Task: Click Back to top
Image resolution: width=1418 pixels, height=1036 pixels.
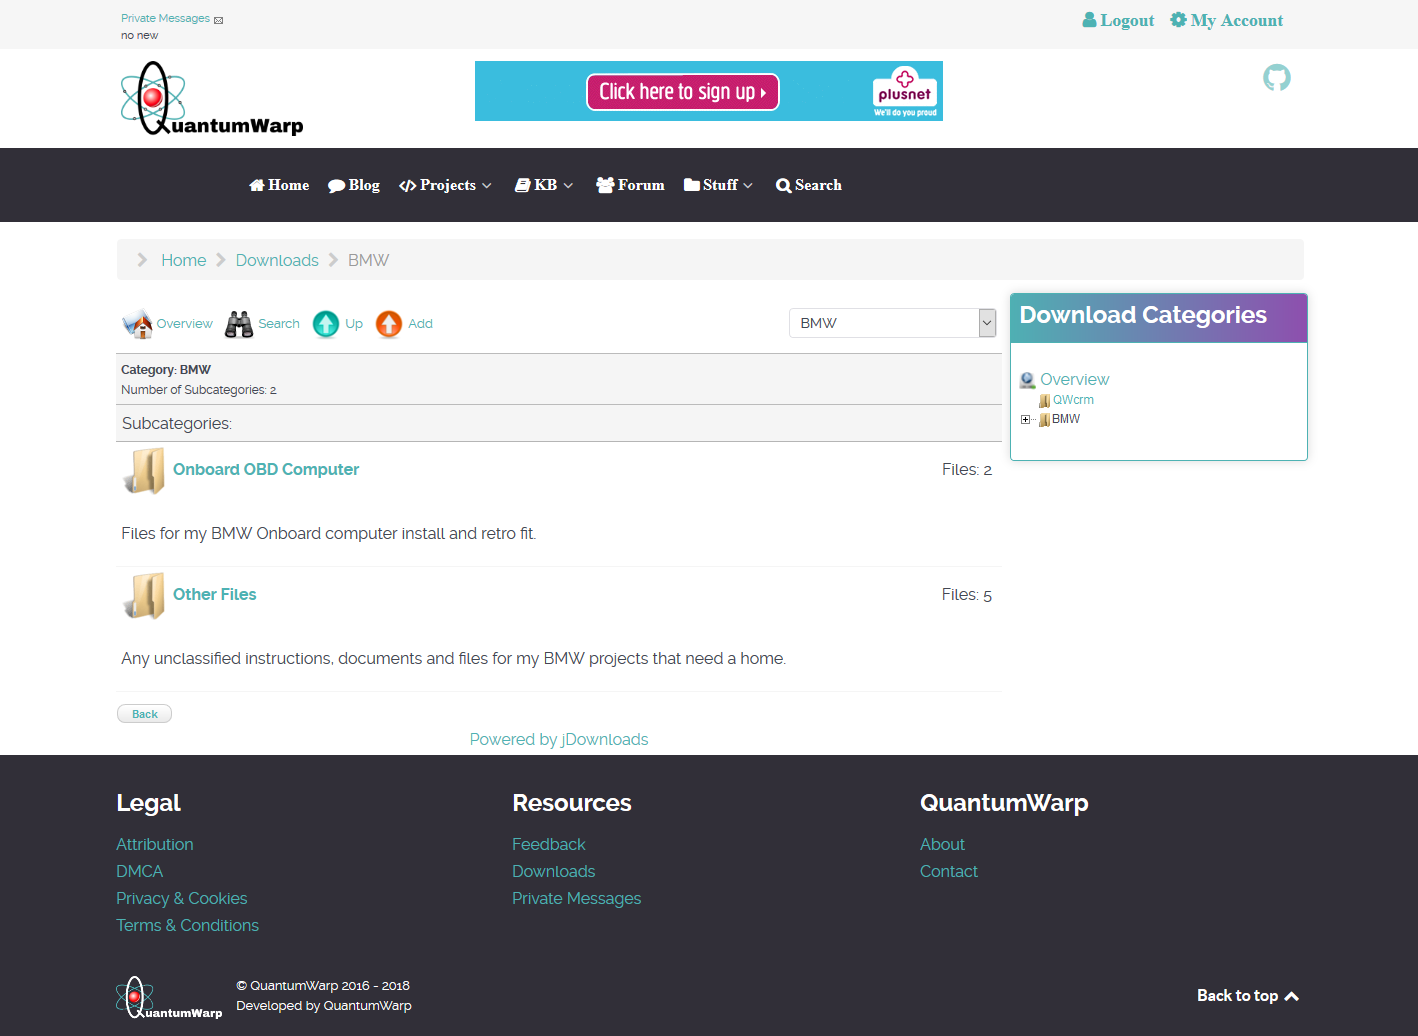Action: 1247,996
